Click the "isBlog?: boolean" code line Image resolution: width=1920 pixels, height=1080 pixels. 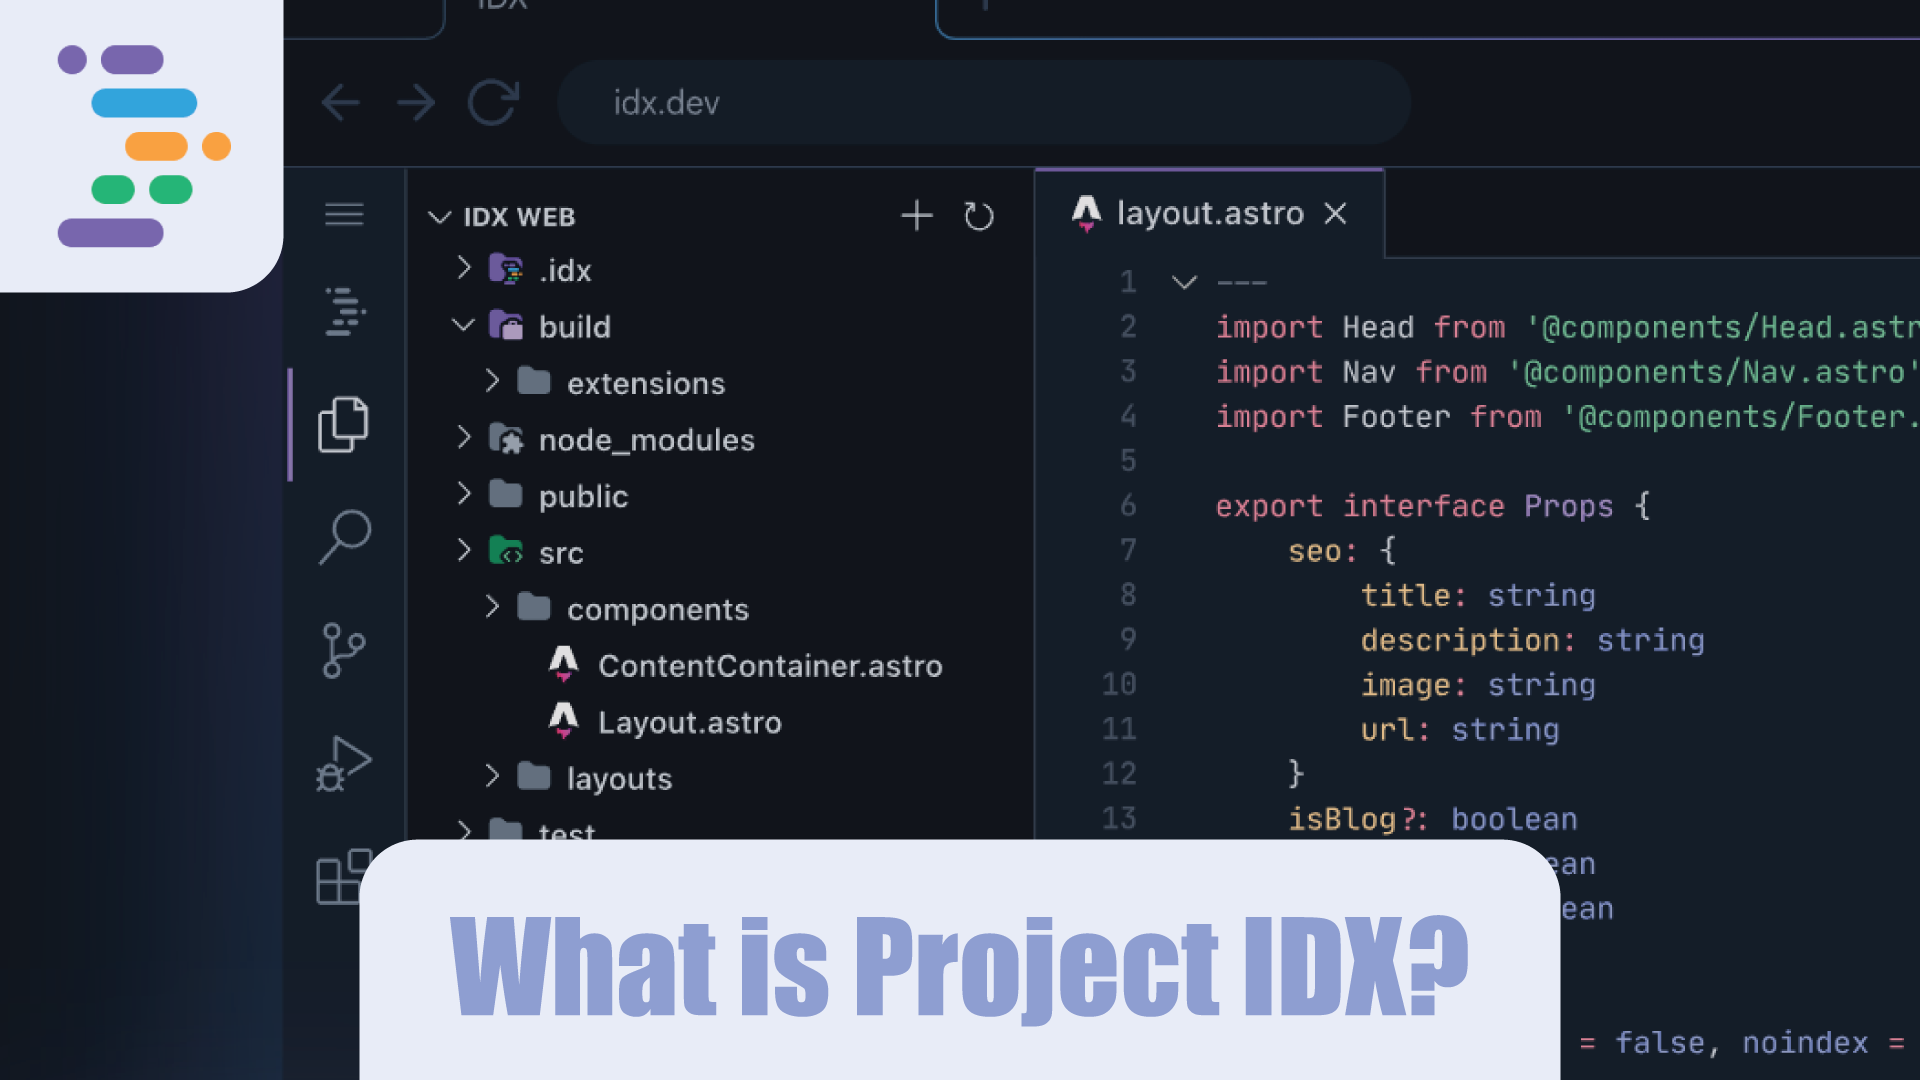tap(1432, 819)
